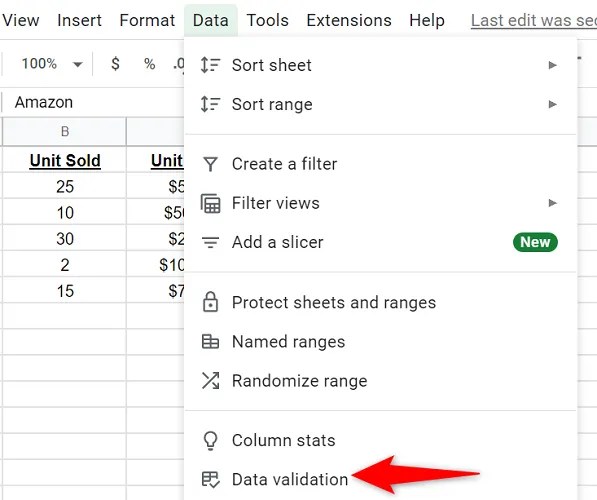Open the View menu
This screenshot has width=597, height=500.
(x=20, y=20)
